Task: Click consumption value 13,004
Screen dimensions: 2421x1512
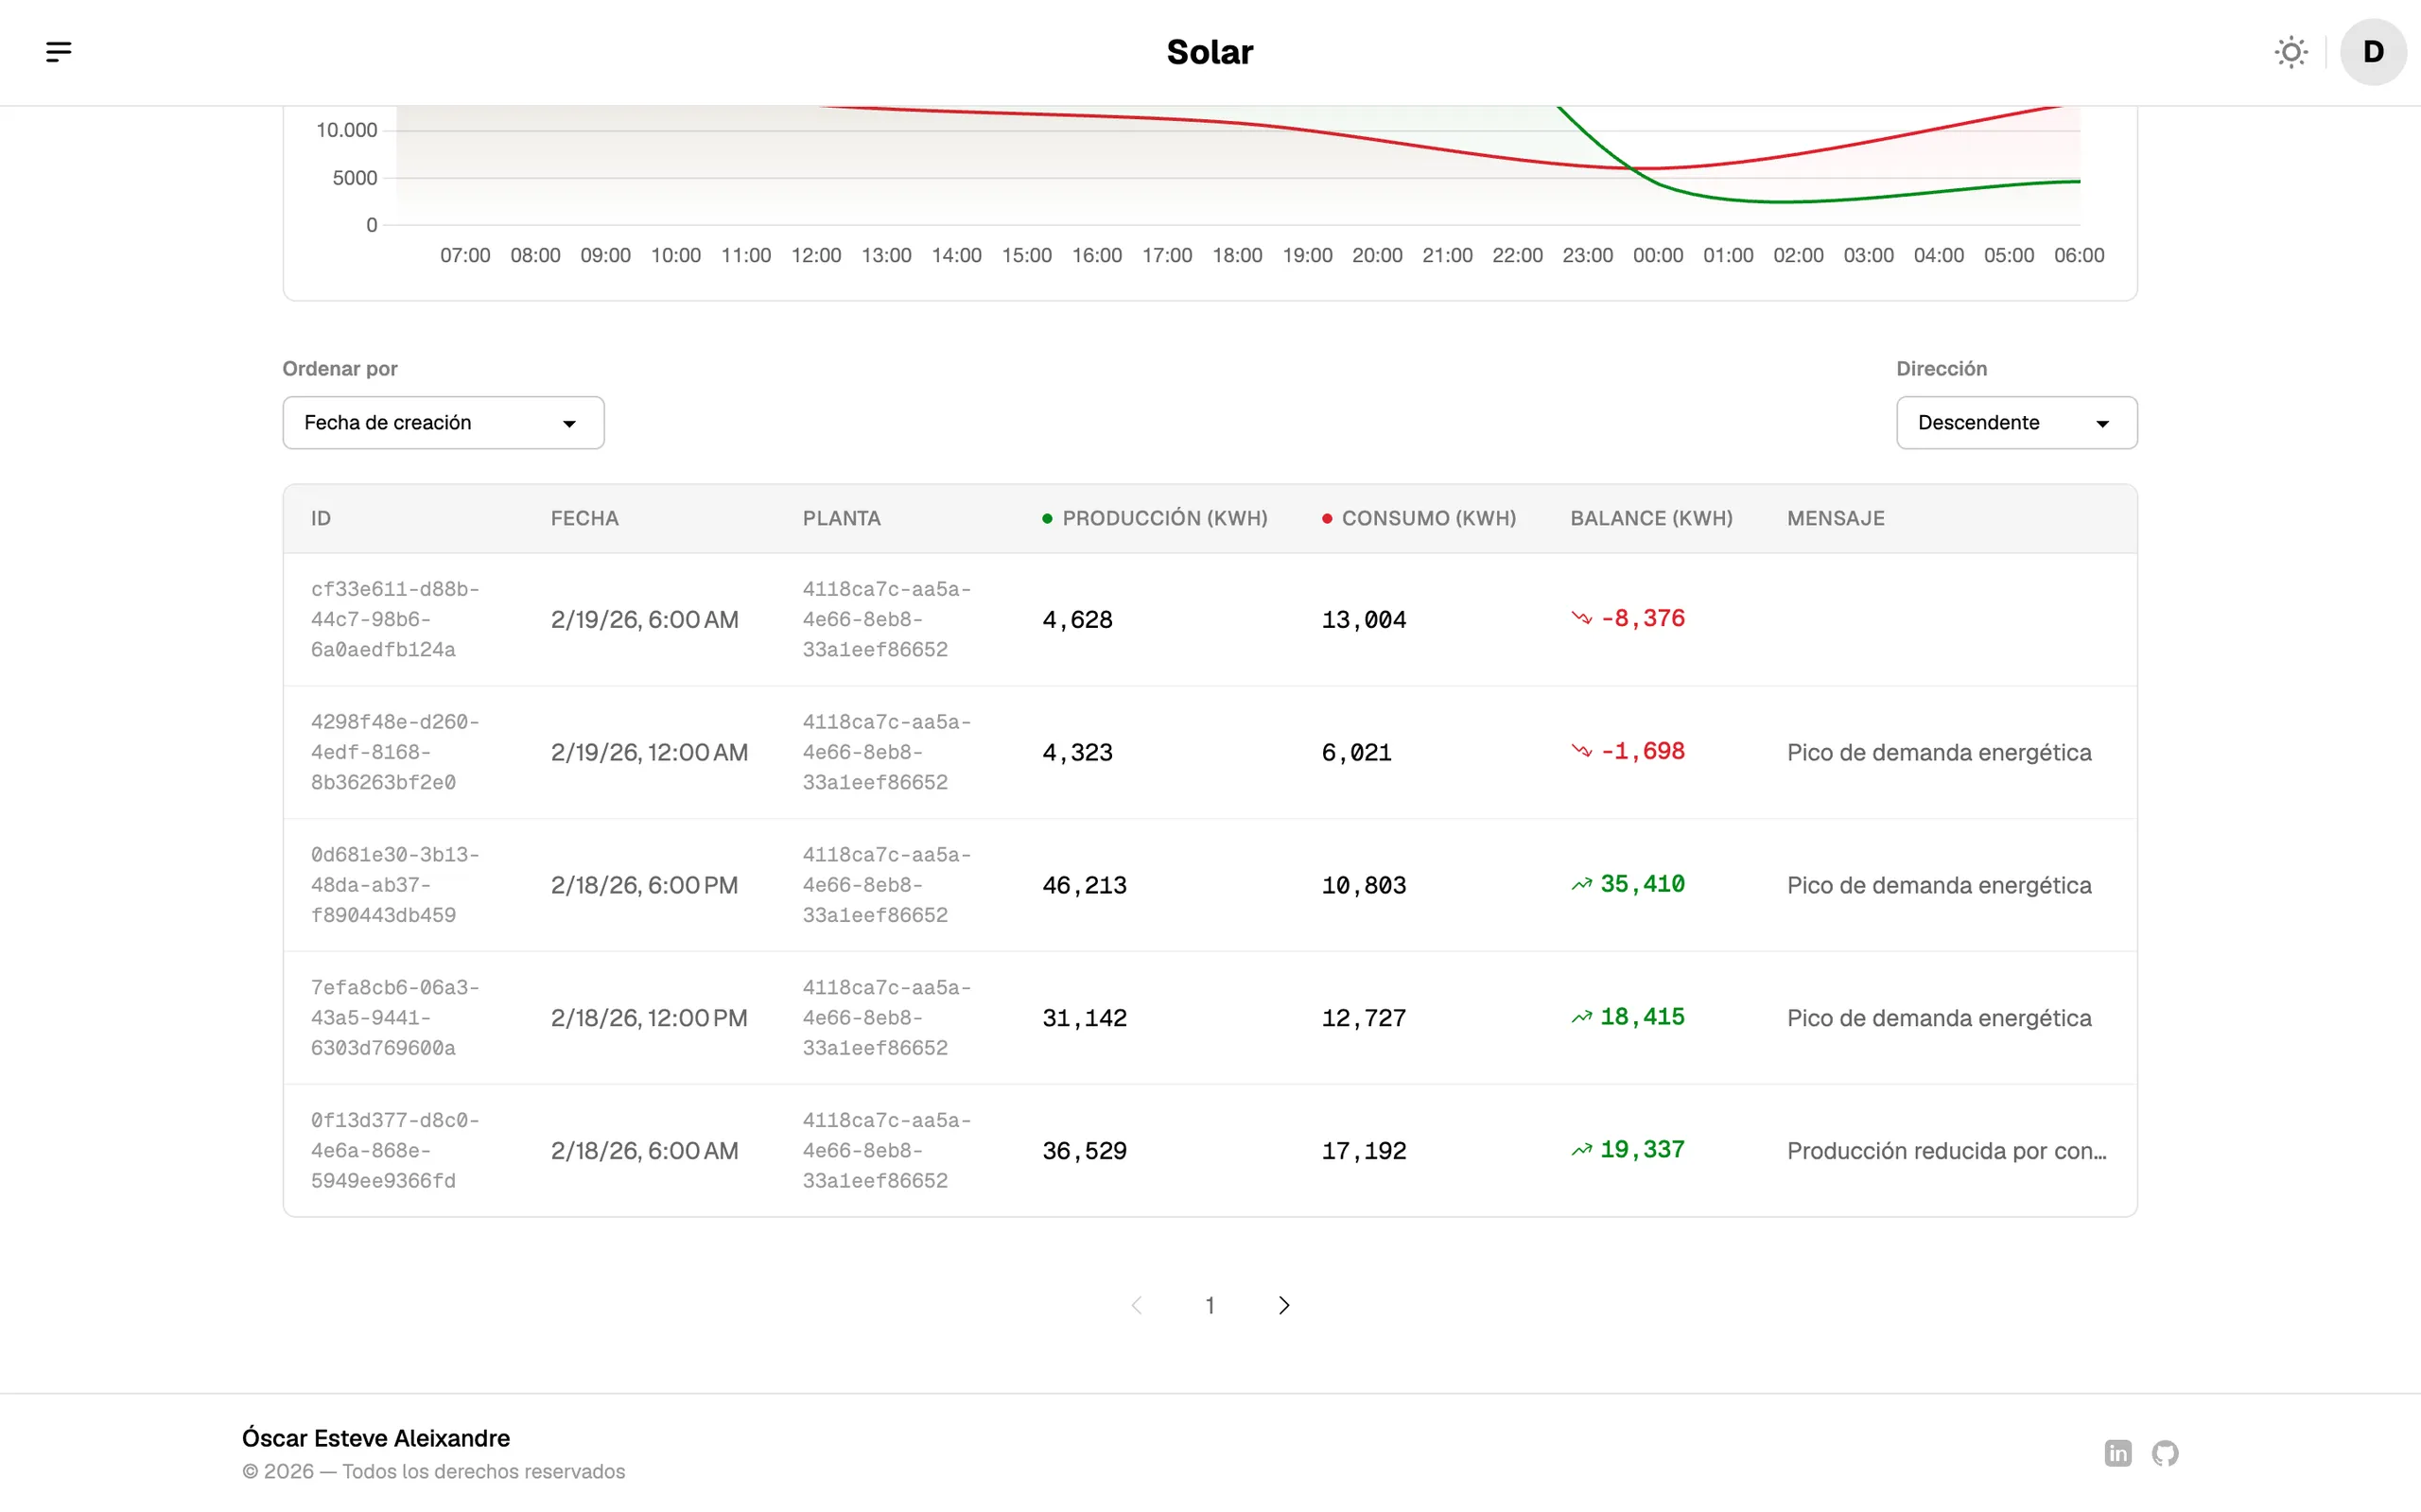Action: [1363, 620]
